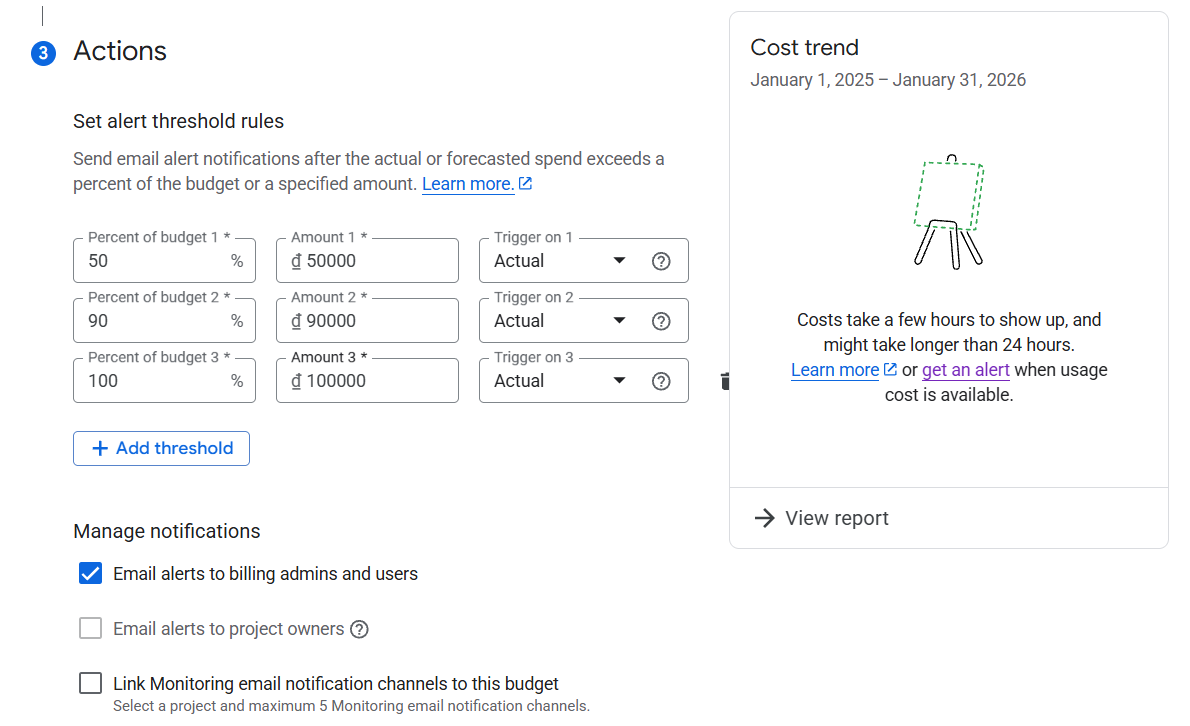1190x726 pixels.
Task: Click the Percent of budget 1 field
Action: click(x=155, y=261)
